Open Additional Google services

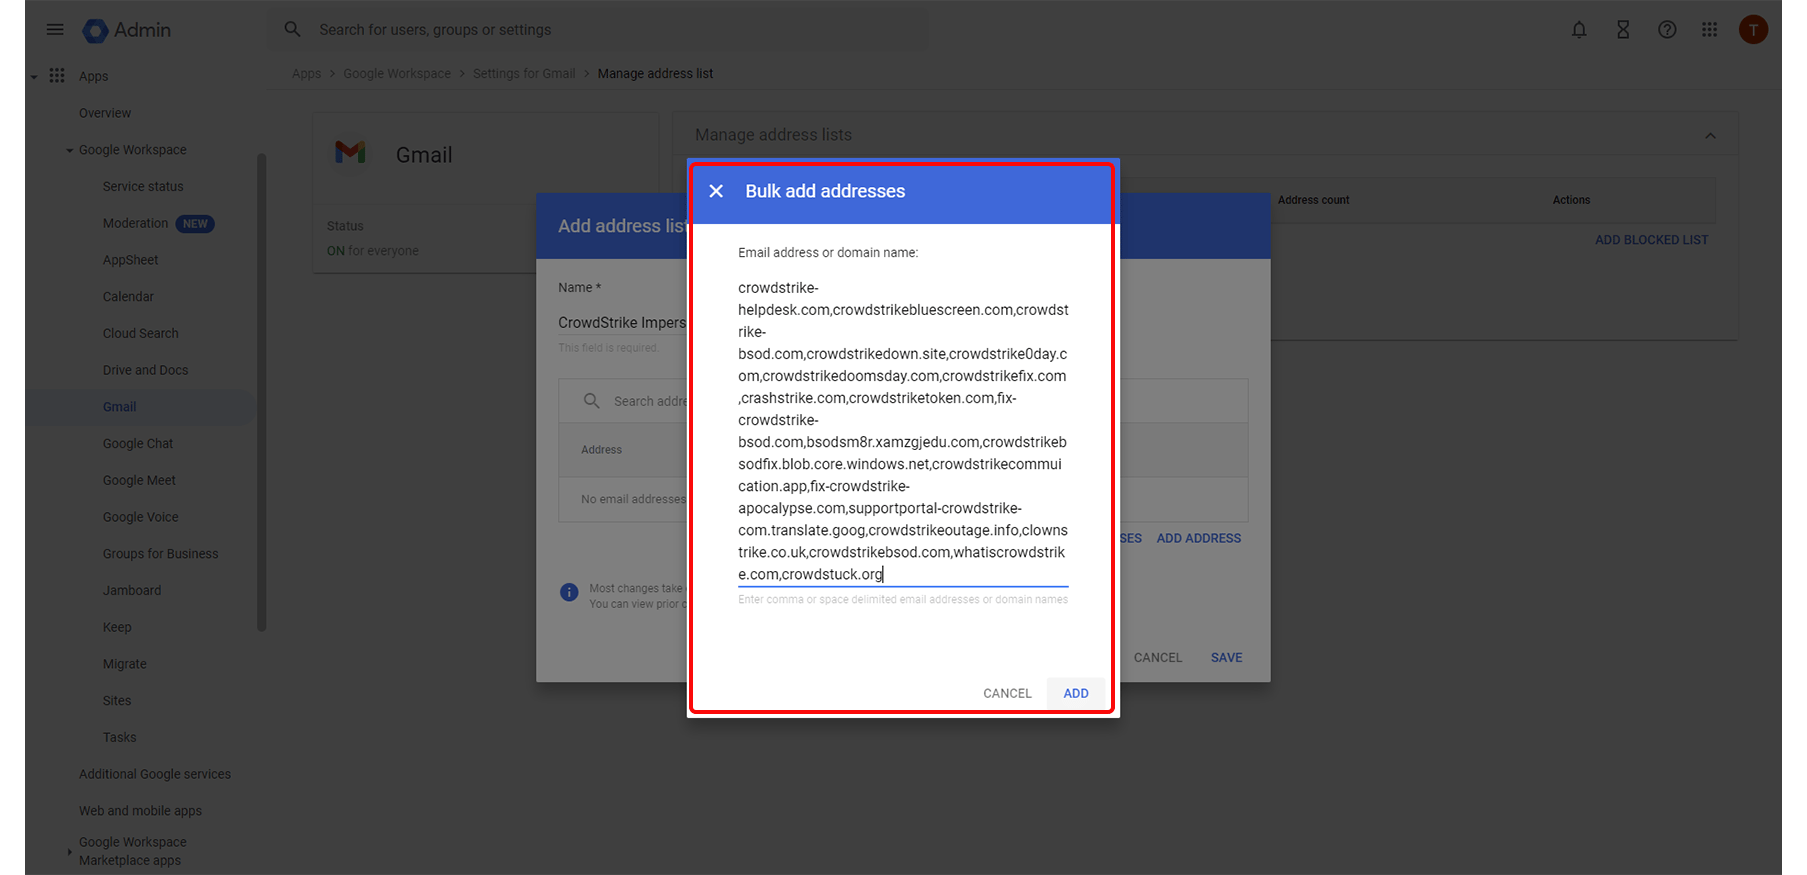[155, 774]
